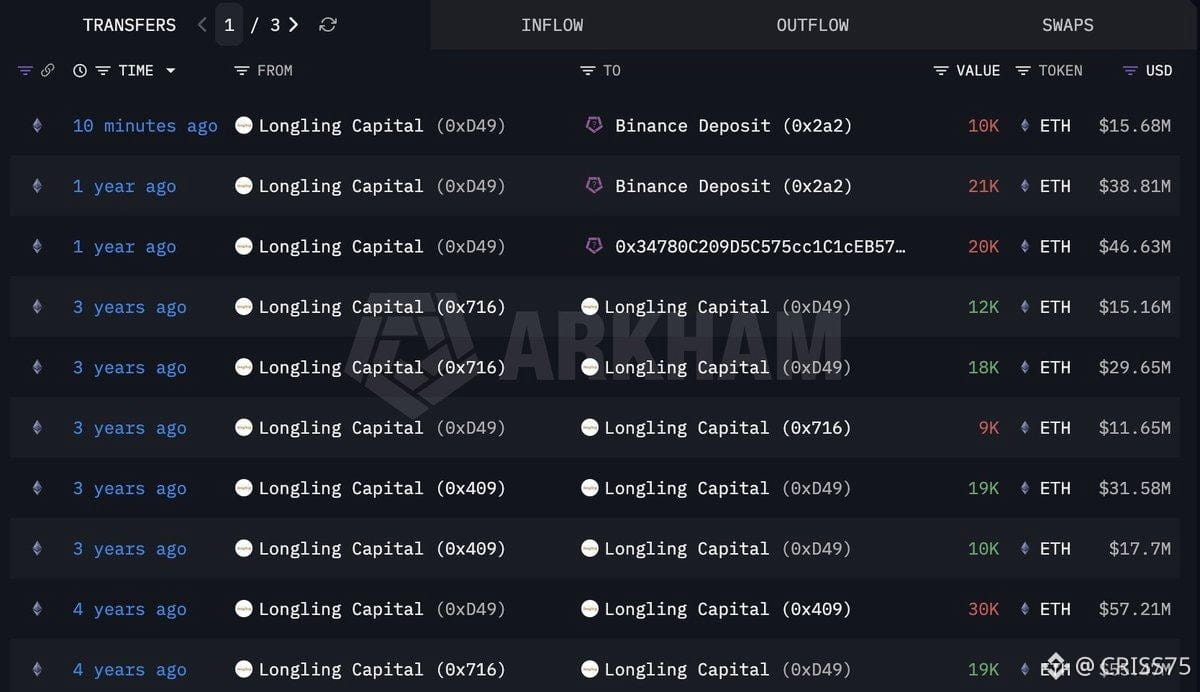Image resolution: width=1200 pixels, height=692 pixels.
Task: Click ETH token icon in $29.65M row
Action: (1024, 367)
